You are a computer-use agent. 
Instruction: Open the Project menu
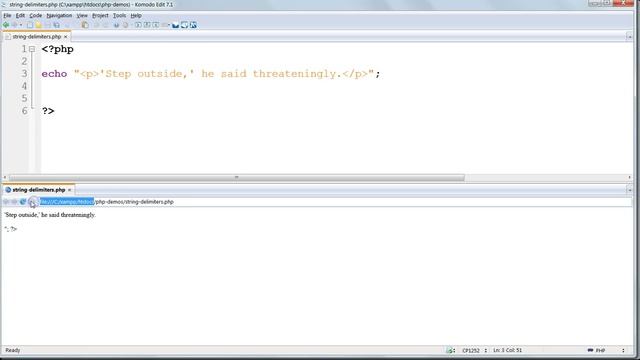pos(100,16)
